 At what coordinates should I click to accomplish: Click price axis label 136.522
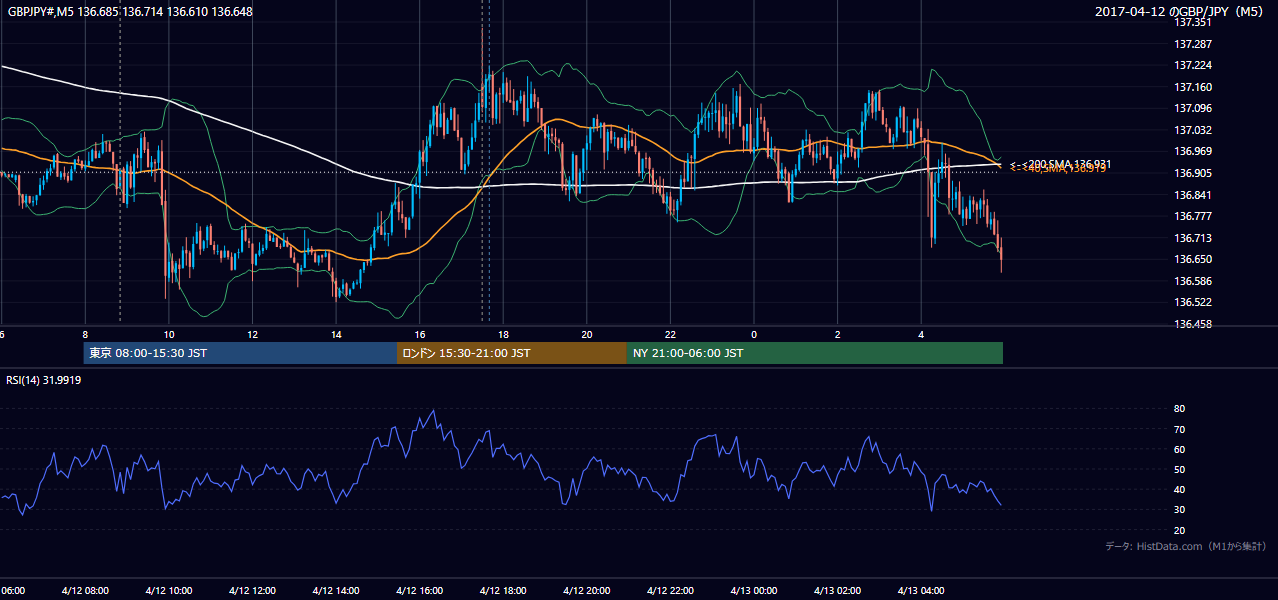pyautogui.click(x=1194, y=302)
